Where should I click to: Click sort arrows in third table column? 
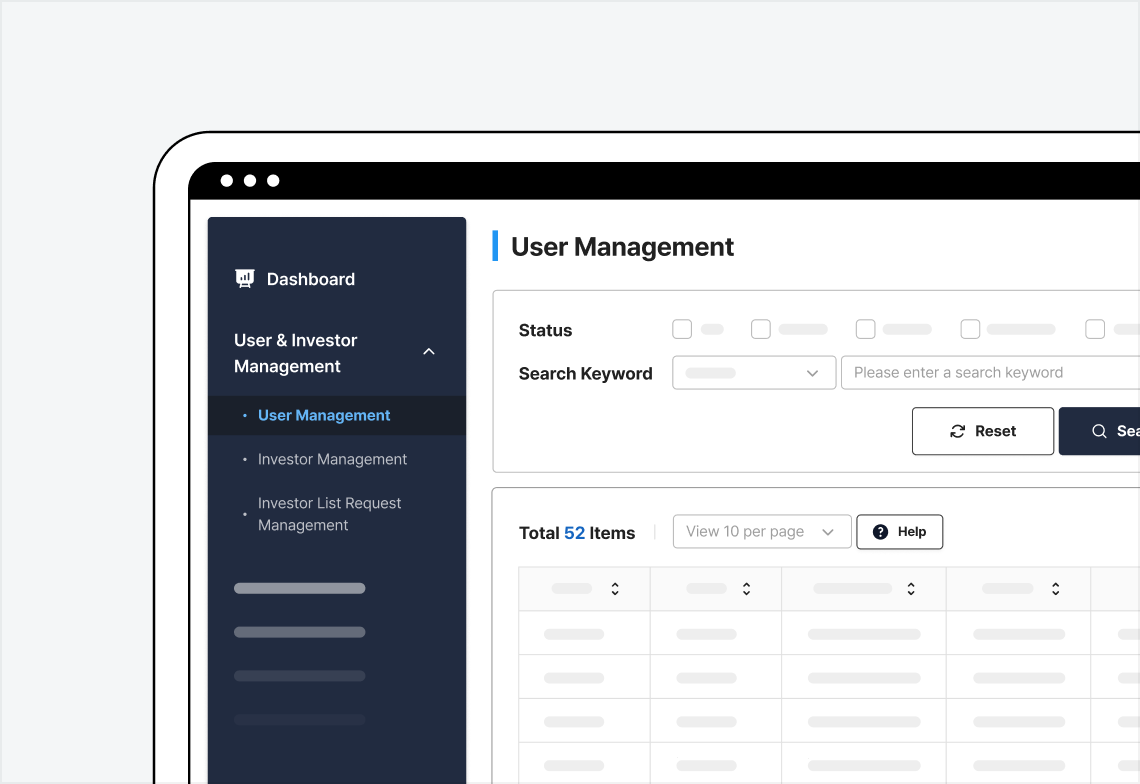[911, 589]
